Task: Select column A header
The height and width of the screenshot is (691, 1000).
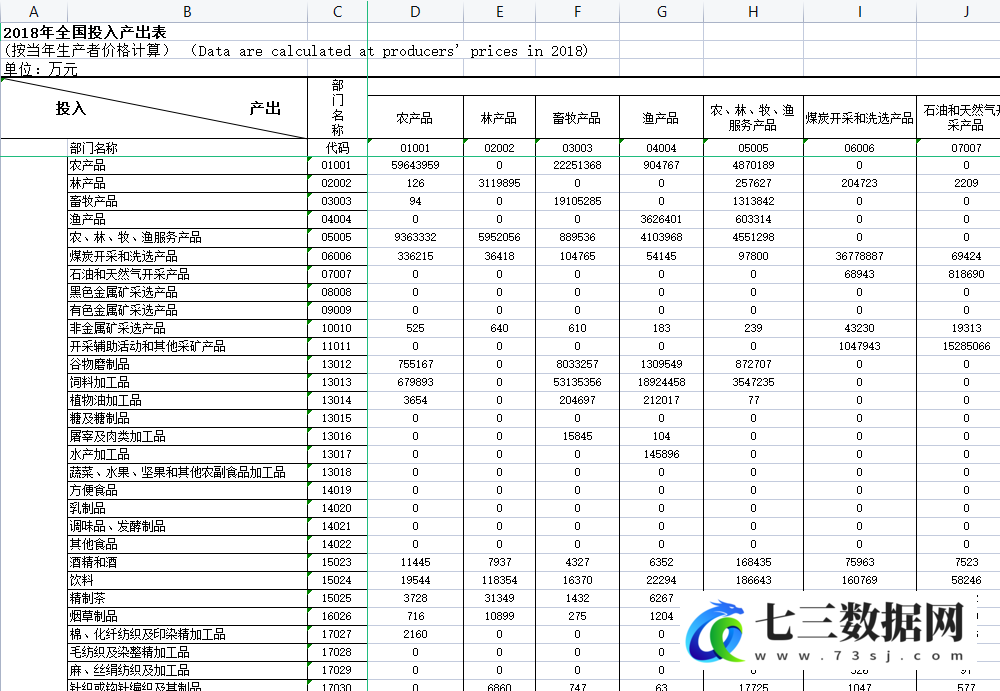Action: [34, 11]
